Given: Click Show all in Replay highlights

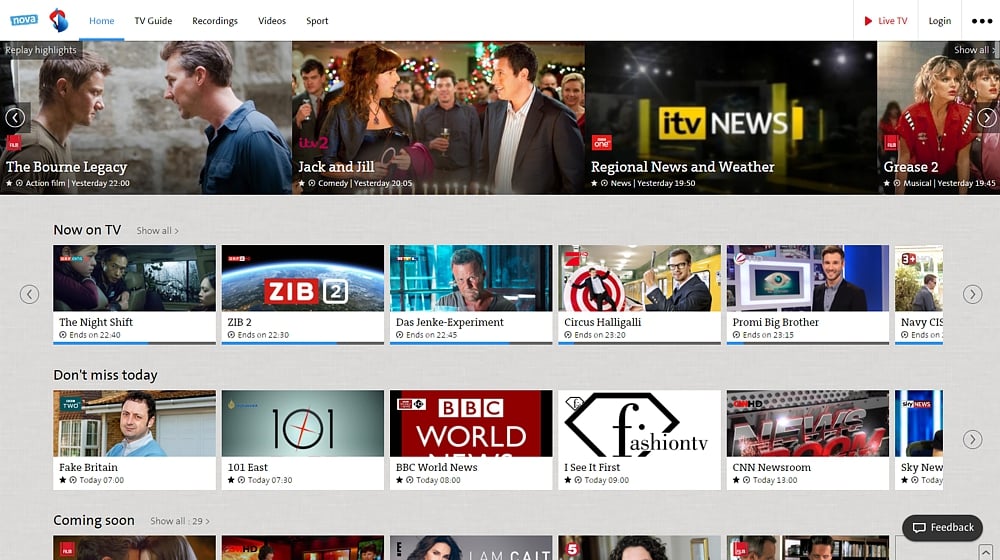Looking at the screenshot, I should pos(974,50).
